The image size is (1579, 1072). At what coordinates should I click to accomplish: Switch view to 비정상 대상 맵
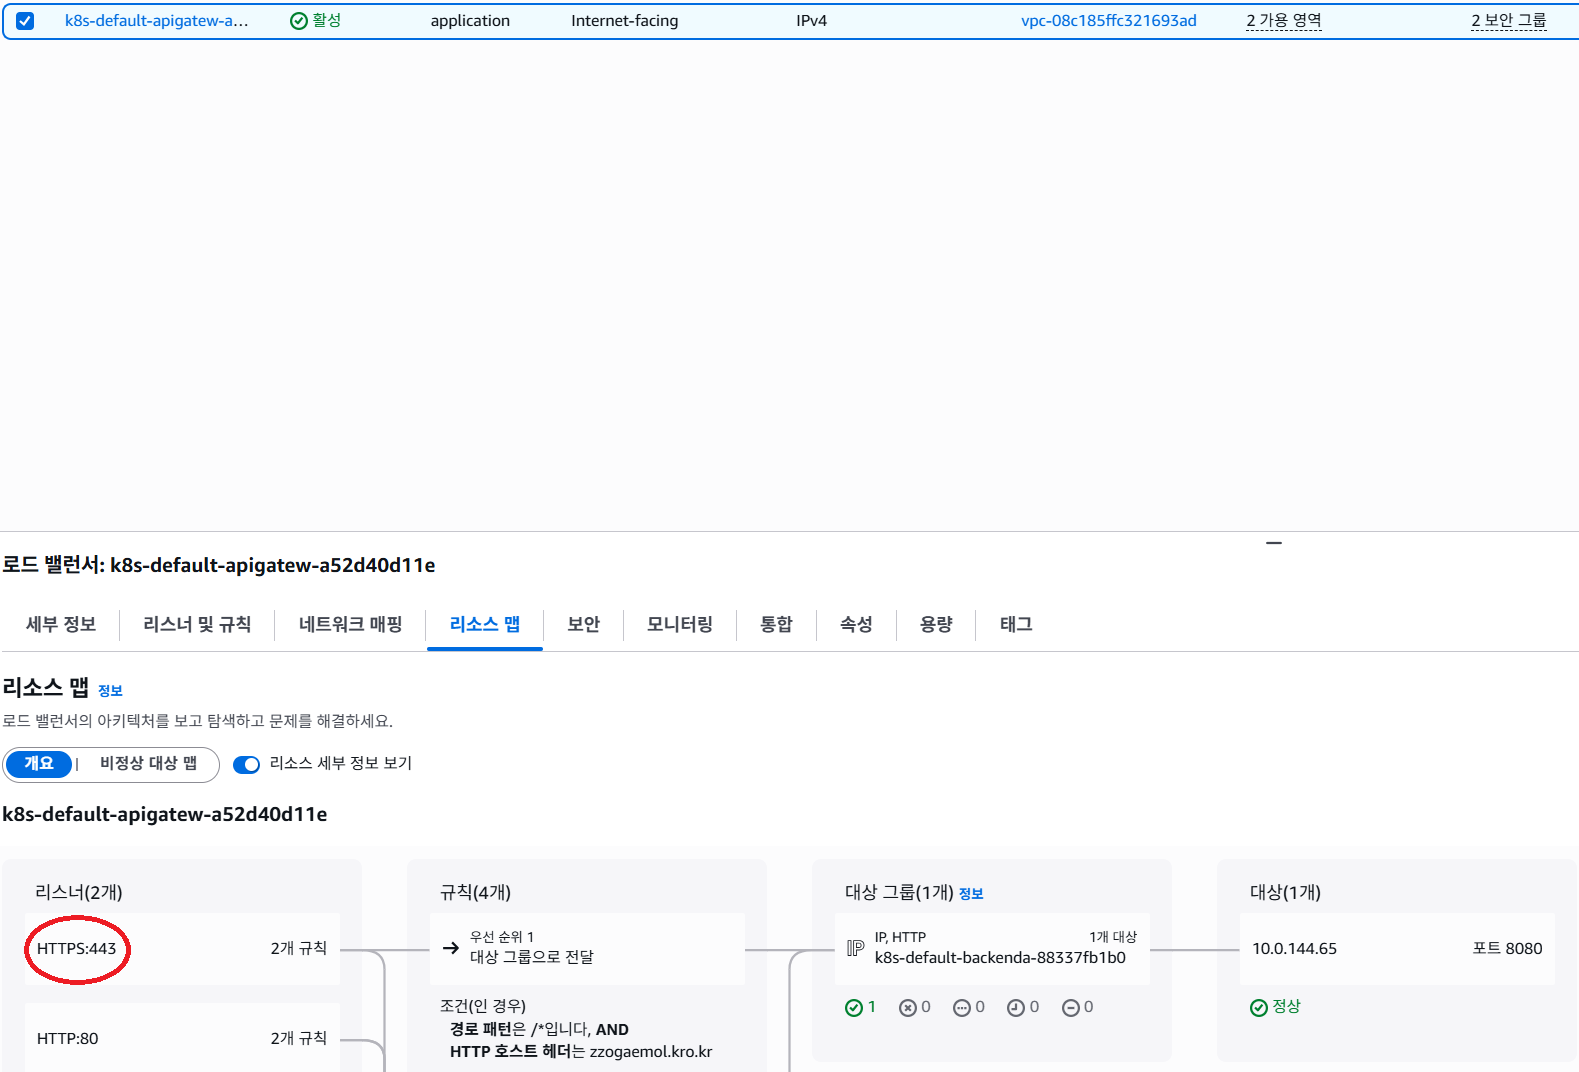pos(148,764)
